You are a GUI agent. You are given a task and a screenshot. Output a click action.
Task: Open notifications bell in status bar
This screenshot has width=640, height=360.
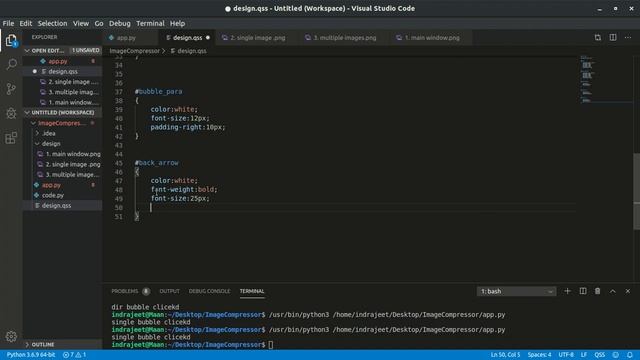point(630,355)
